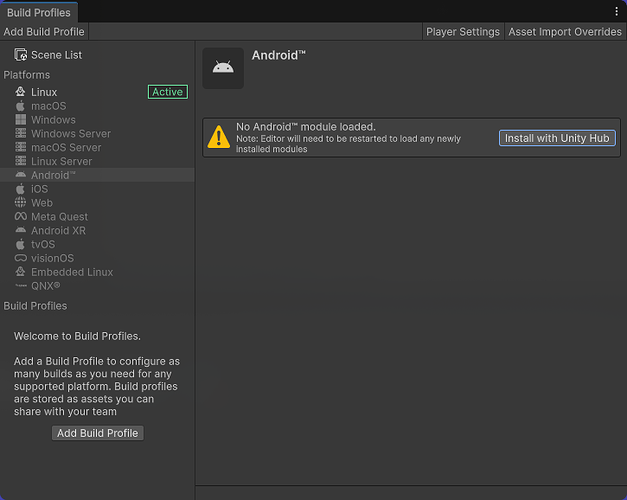
Task: Click the Android robot icon in list
Action: [21, 175]
